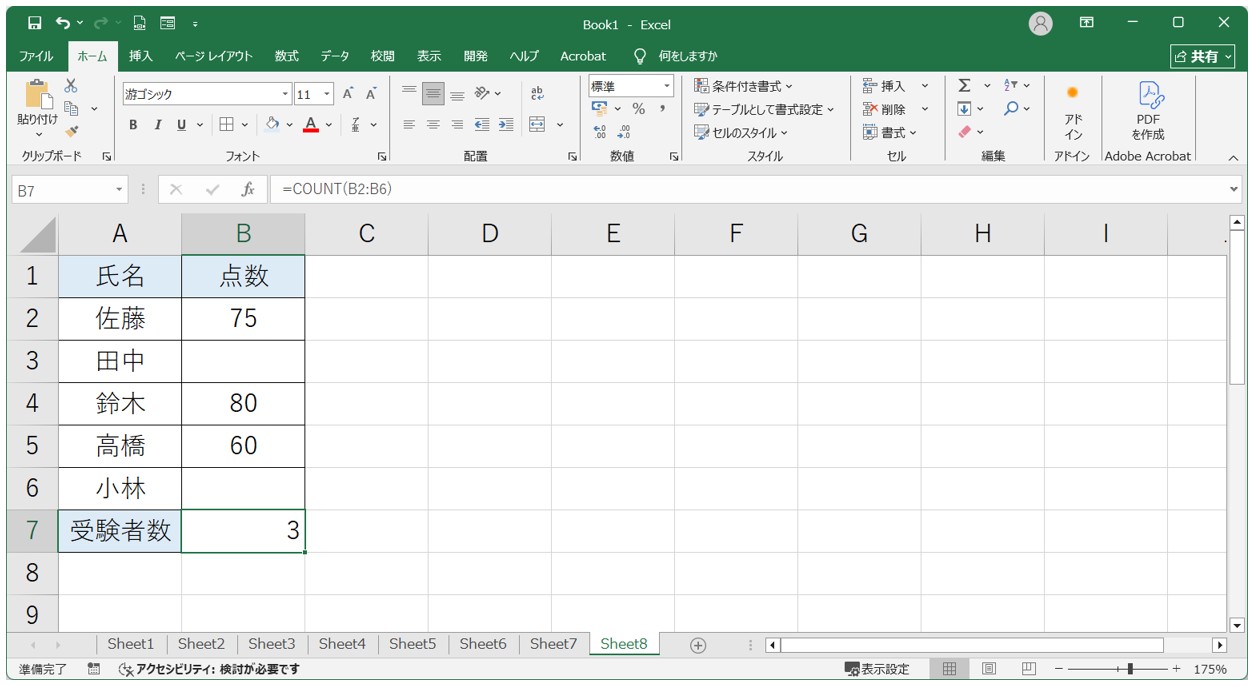Open the File (ファイル) tab
The image size is (1255, 687).
click(36, 56)
